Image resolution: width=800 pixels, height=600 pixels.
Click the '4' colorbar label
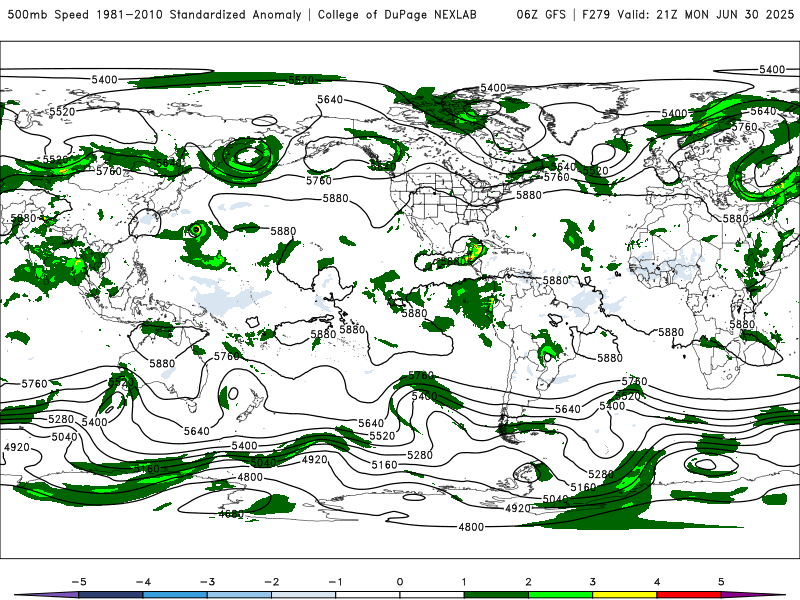click(657, 582)
